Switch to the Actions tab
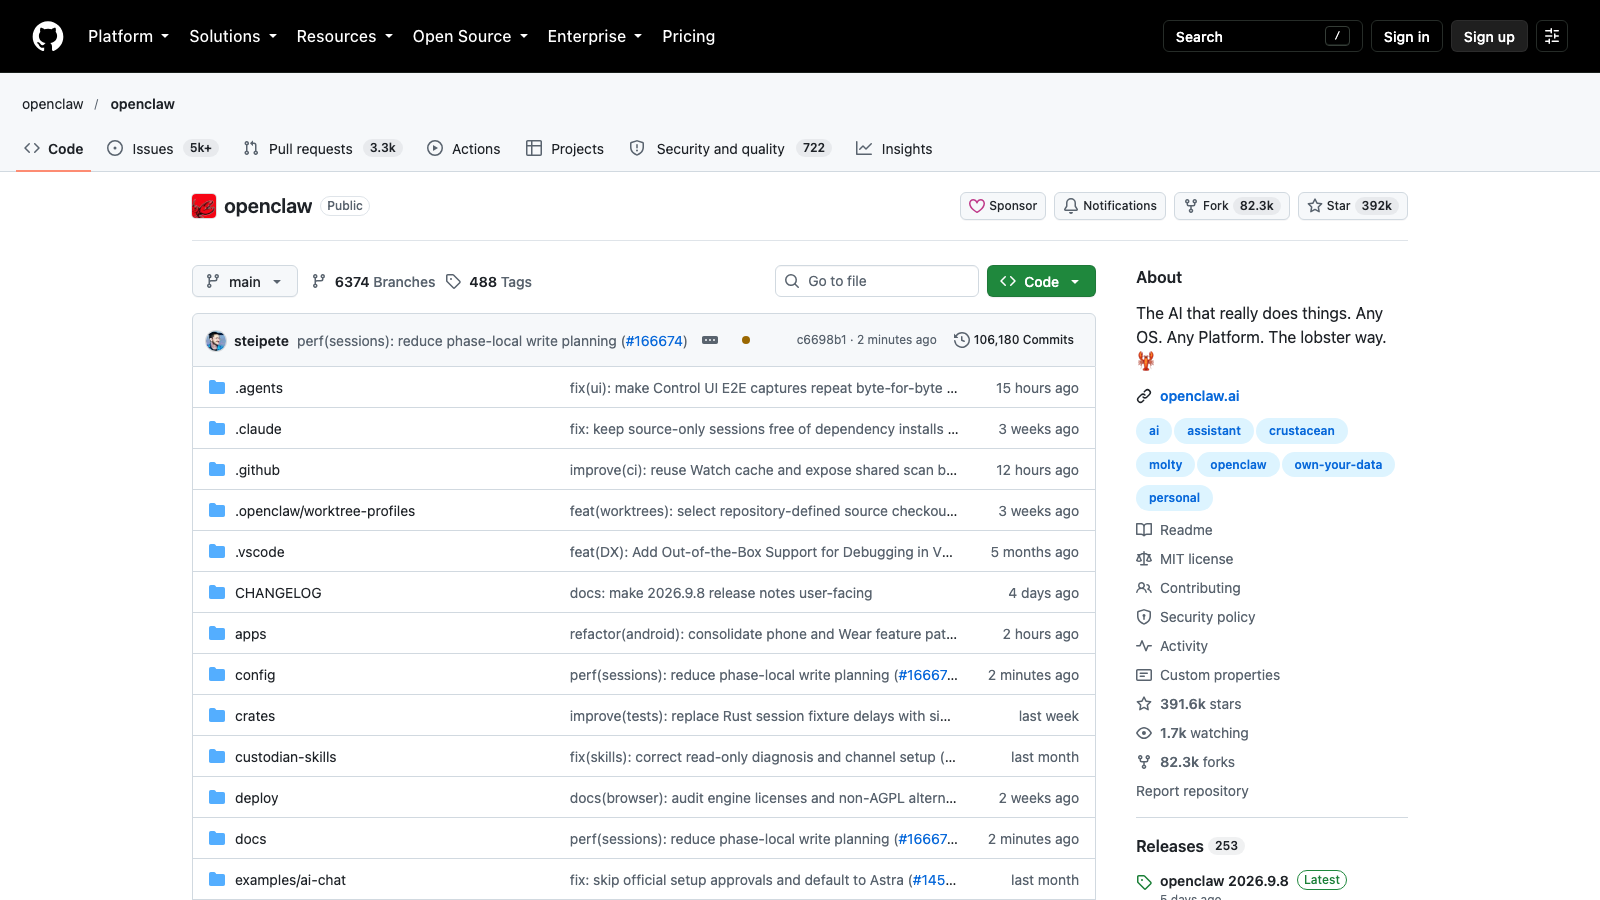Viewport: 1600px width, 900px height. click(464, 148)
